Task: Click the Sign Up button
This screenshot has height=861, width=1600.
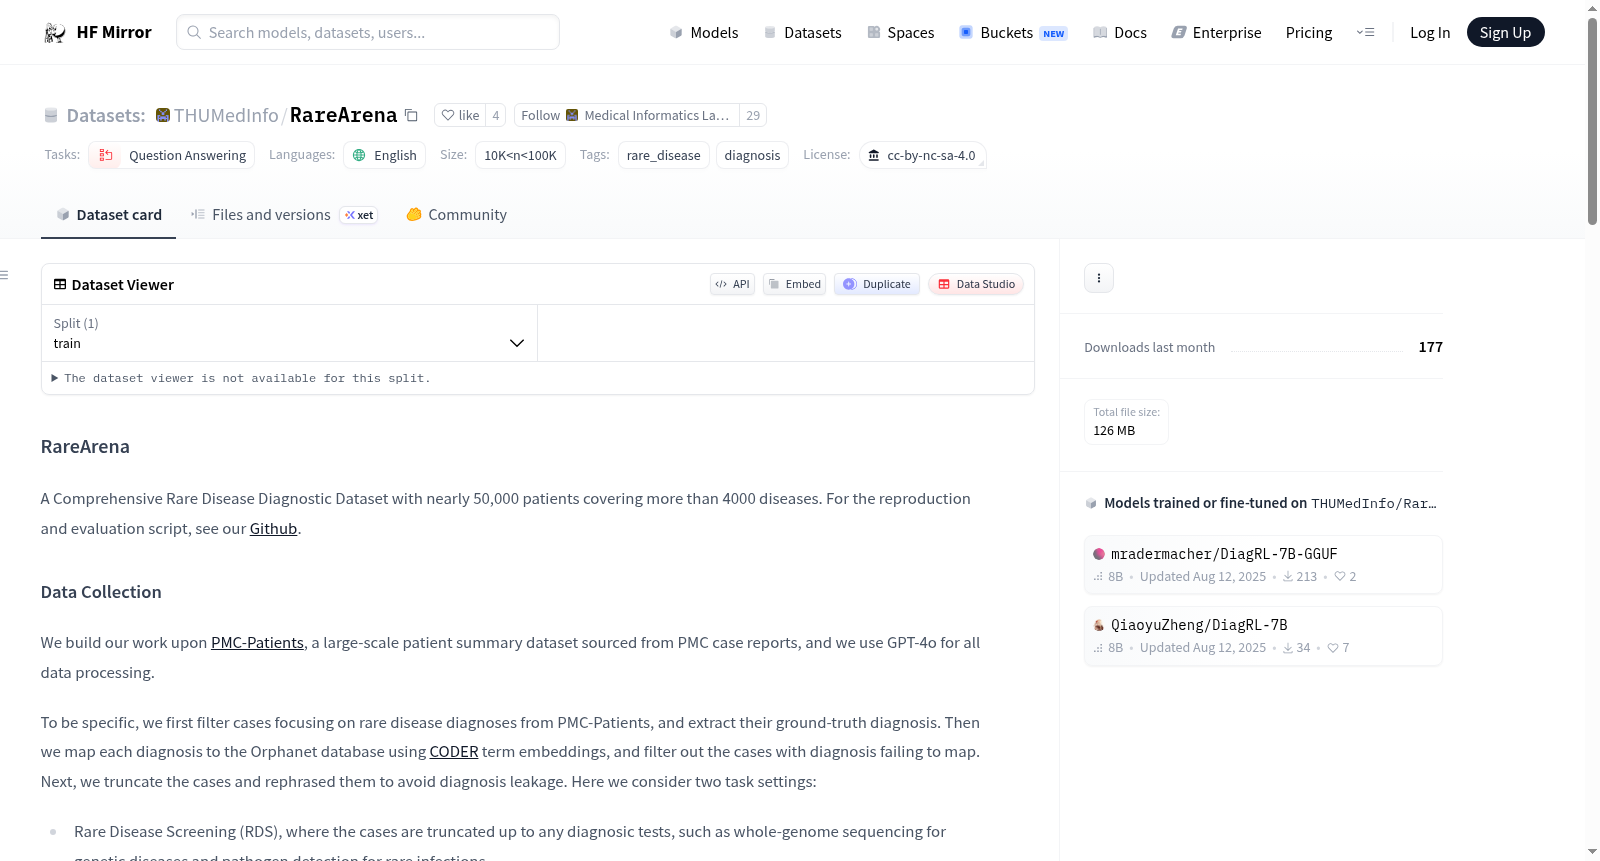Action: click(1505, 33)
